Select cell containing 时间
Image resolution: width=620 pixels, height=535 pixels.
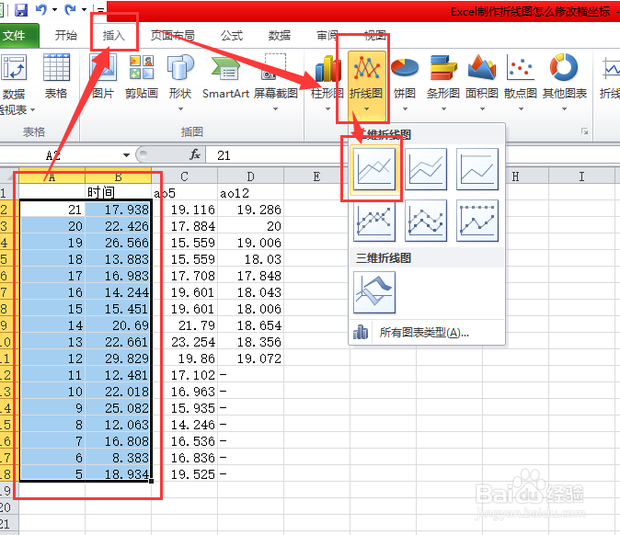tap(118, 193)
